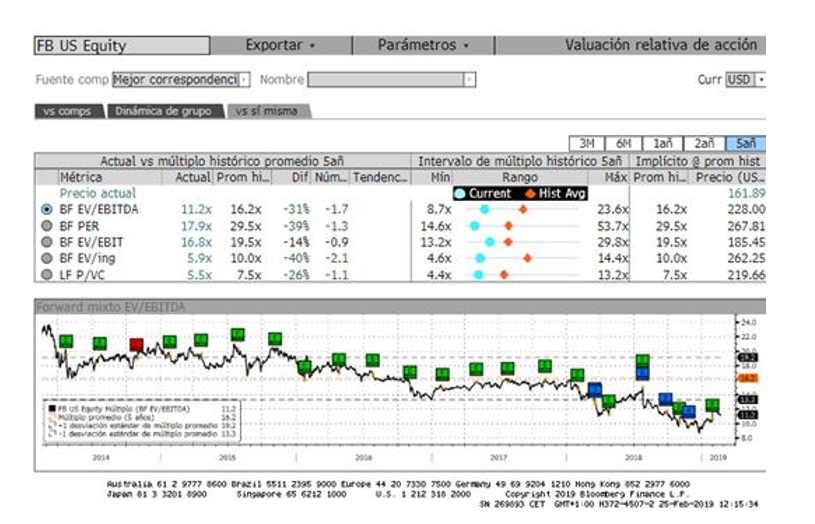Screen dimensions: 815x524
Task: Click Current dot in BF EV/EBIT range
Action: click(x=490, y=242)
